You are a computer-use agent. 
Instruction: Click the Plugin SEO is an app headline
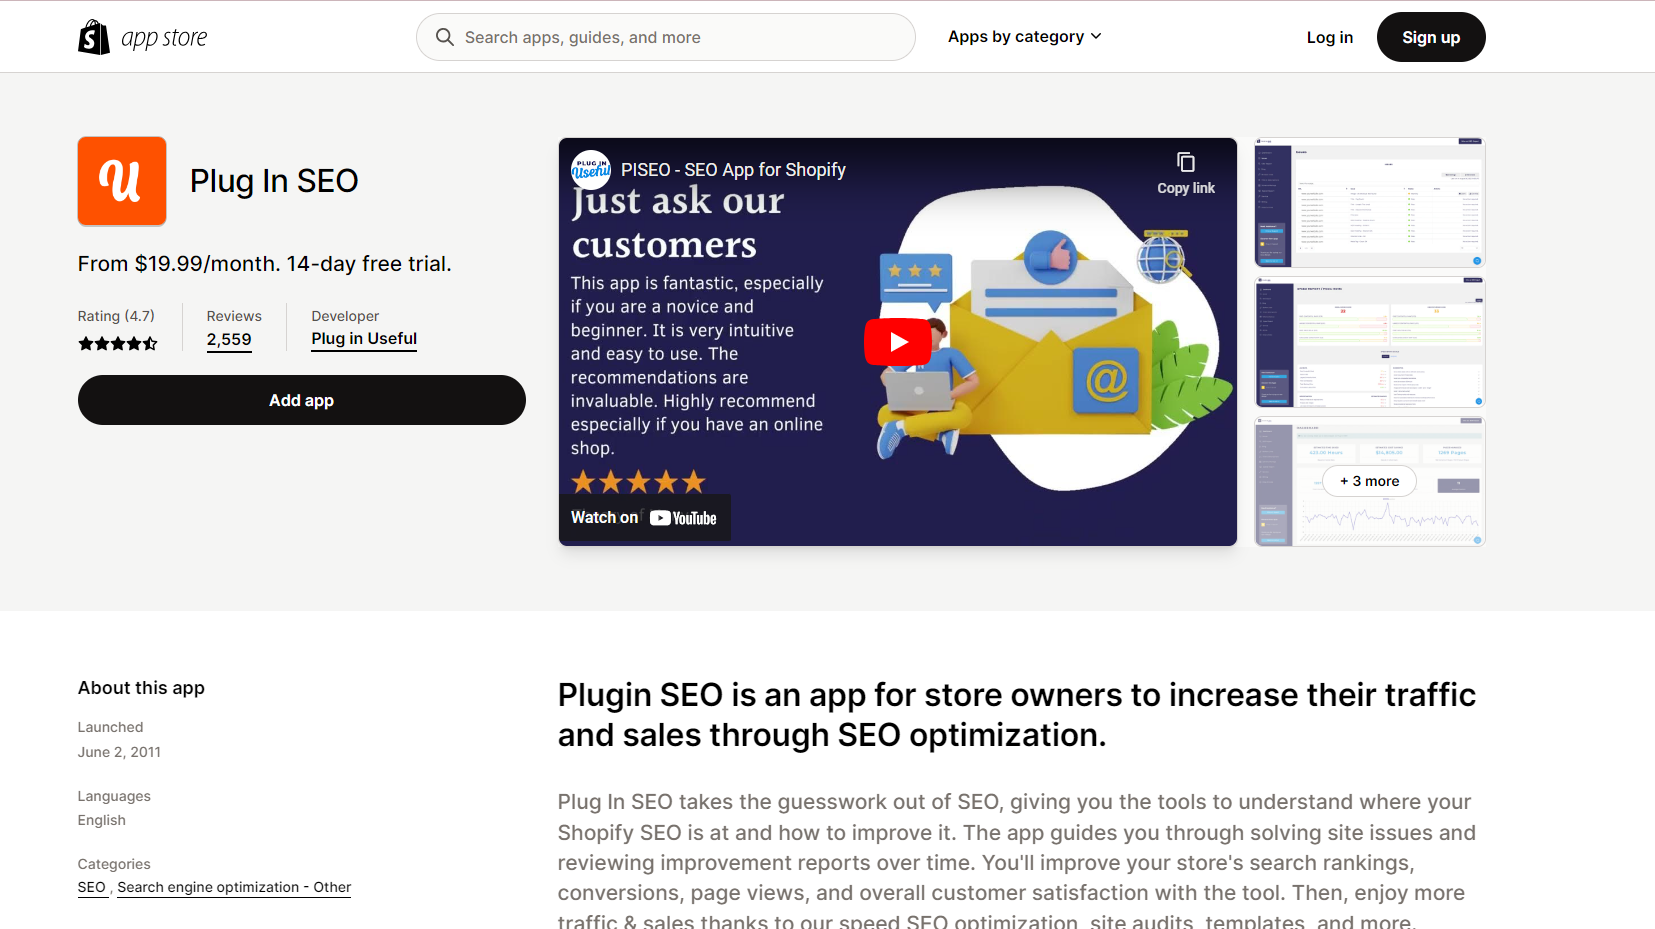(x=1017, y=715)
